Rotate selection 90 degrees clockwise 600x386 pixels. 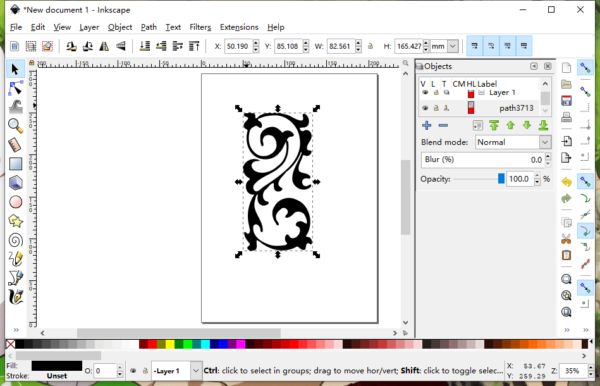[88, 46]
